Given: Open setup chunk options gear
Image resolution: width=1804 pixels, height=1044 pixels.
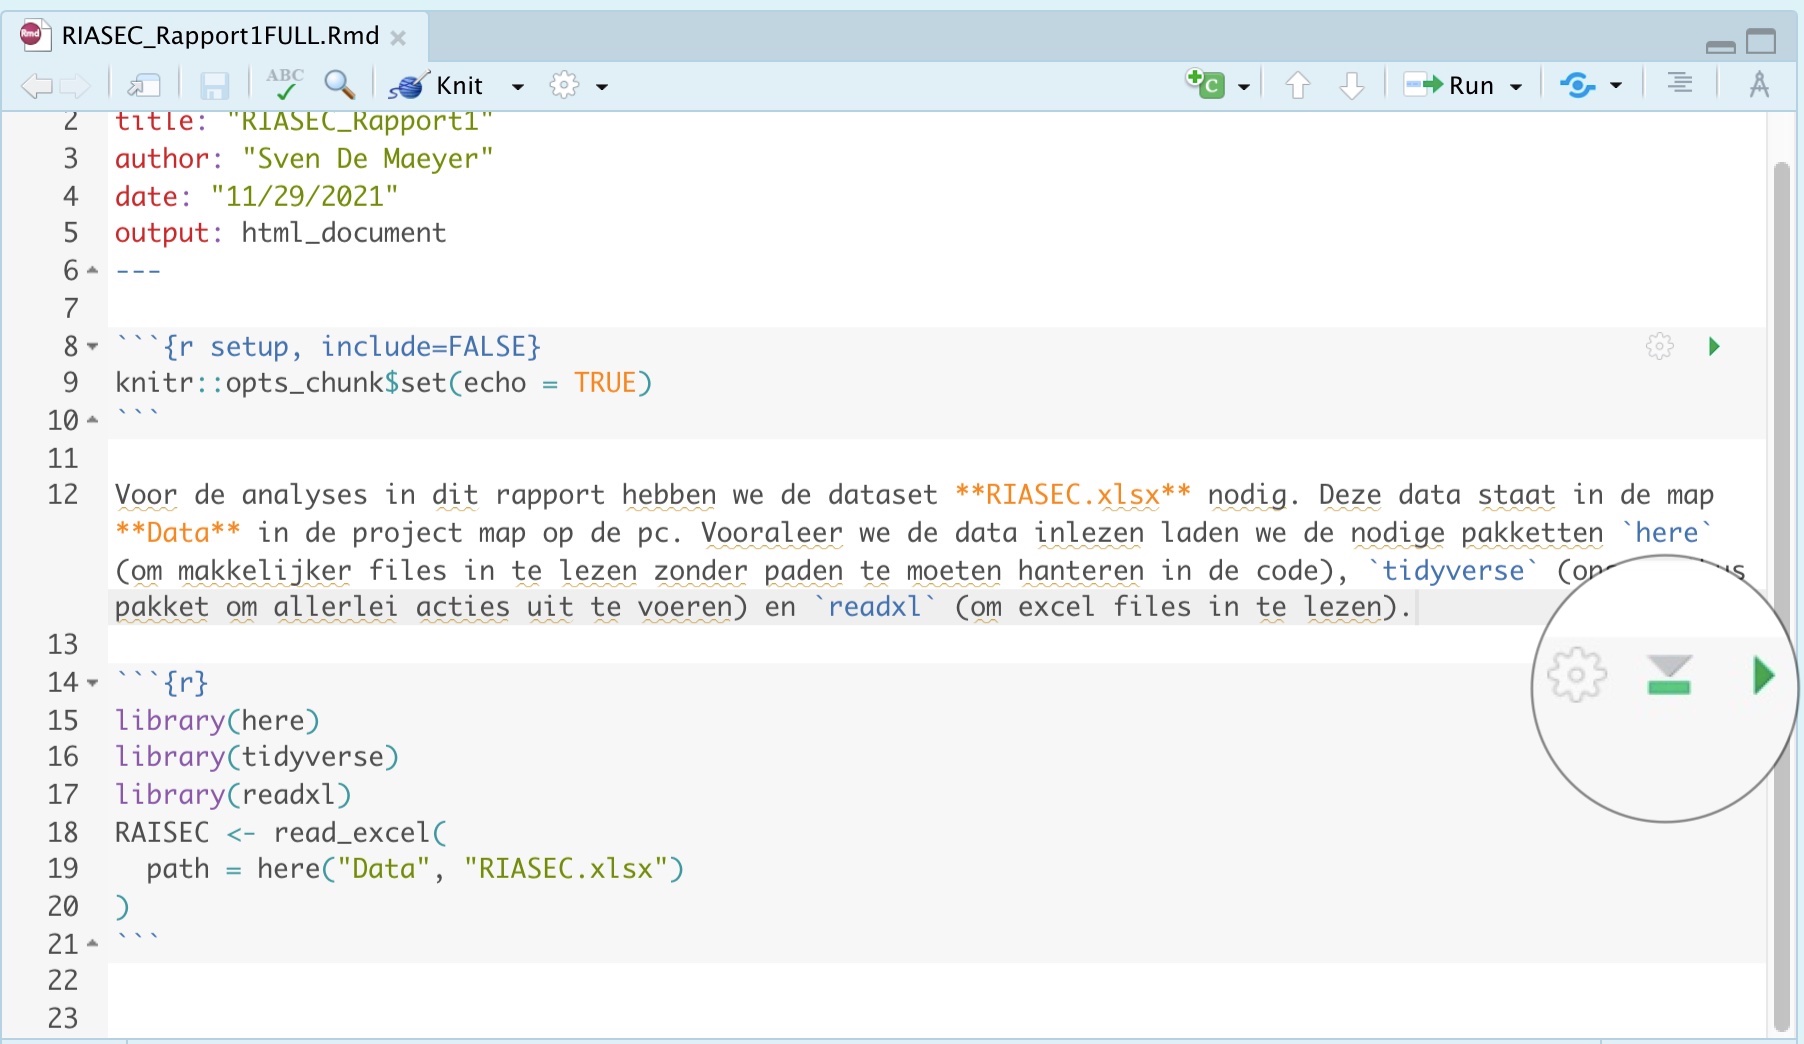Looking at the screenshot, I should (1660, 346).
